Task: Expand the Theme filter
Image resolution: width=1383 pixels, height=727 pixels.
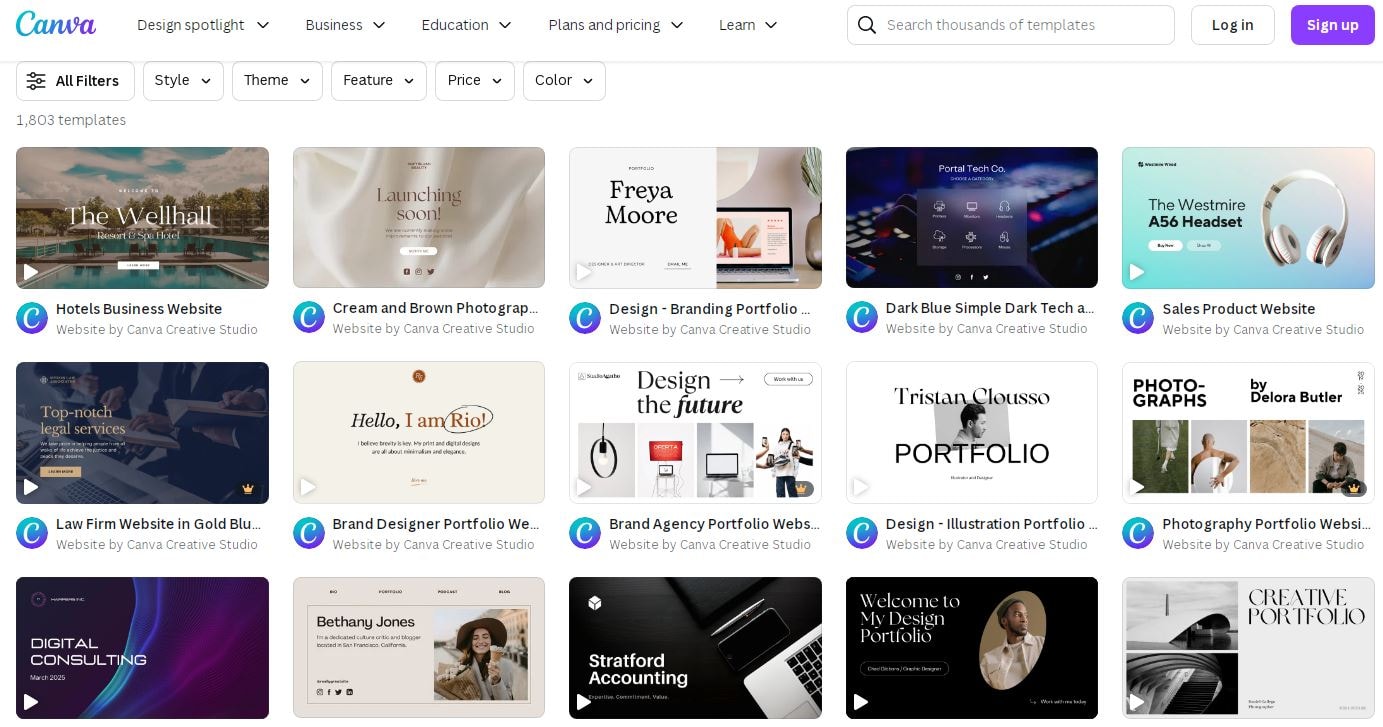Action: coord(277,80)
